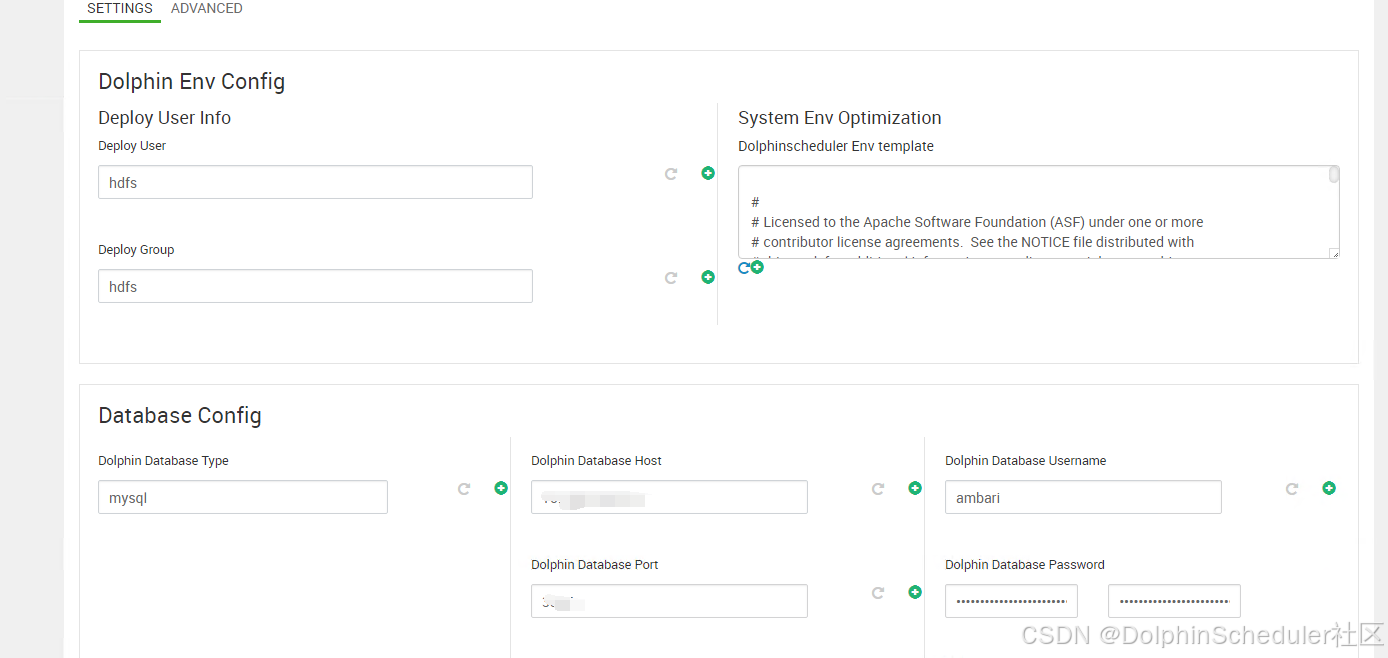This screenshot has height=658, width=1388.
Task: Click the Dolphinscheduler Env template label
Action: [x=836, y=146]
